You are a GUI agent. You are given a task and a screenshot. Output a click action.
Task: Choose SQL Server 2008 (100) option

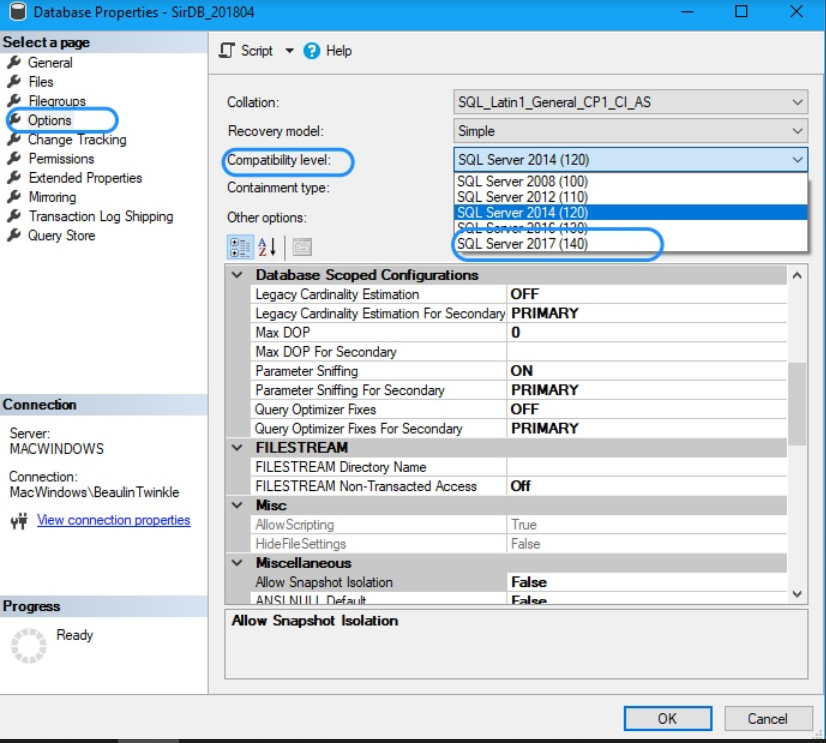point(630,181)
